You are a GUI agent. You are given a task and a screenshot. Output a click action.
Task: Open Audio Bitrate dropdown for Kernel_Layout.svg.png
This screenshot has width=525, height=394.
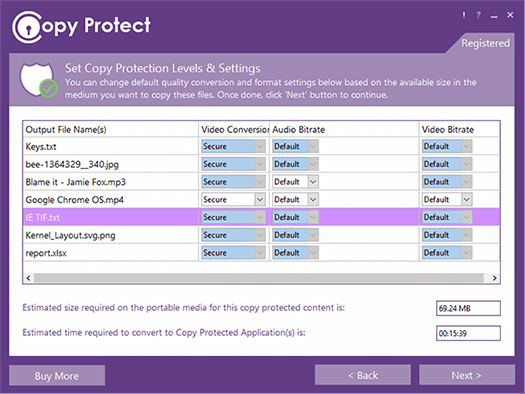click(x=295, y=235)
